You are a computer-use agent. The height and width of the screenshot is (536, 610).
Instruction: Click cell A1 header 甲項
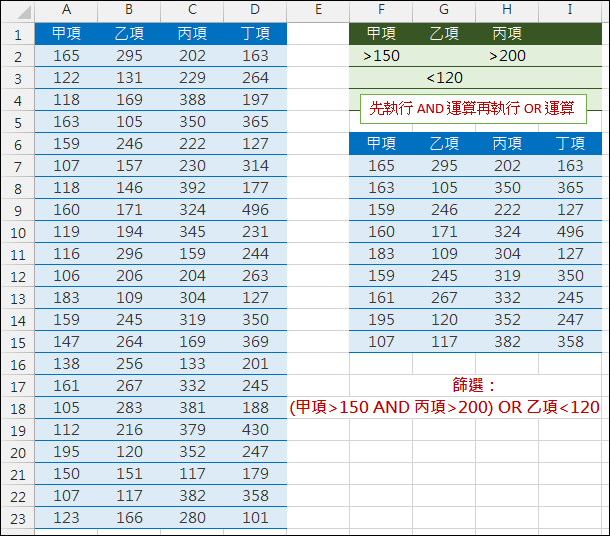(66, 34)
